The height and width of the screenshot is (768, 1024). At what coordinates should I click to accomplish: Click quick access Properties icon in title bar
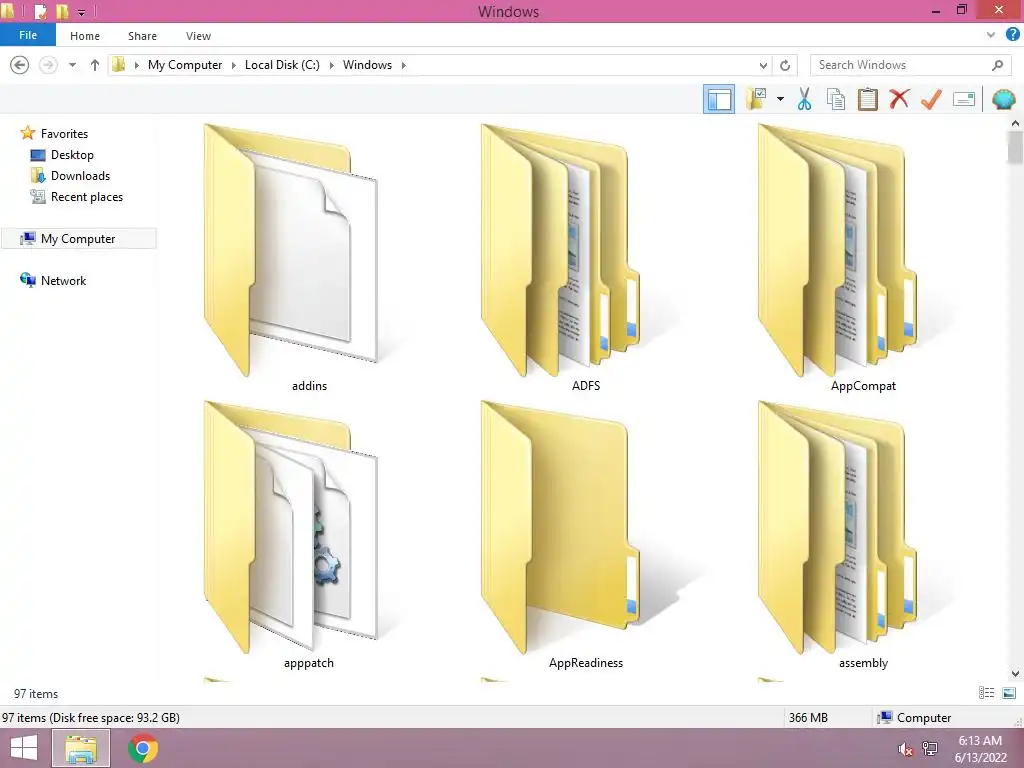[41, 11]
